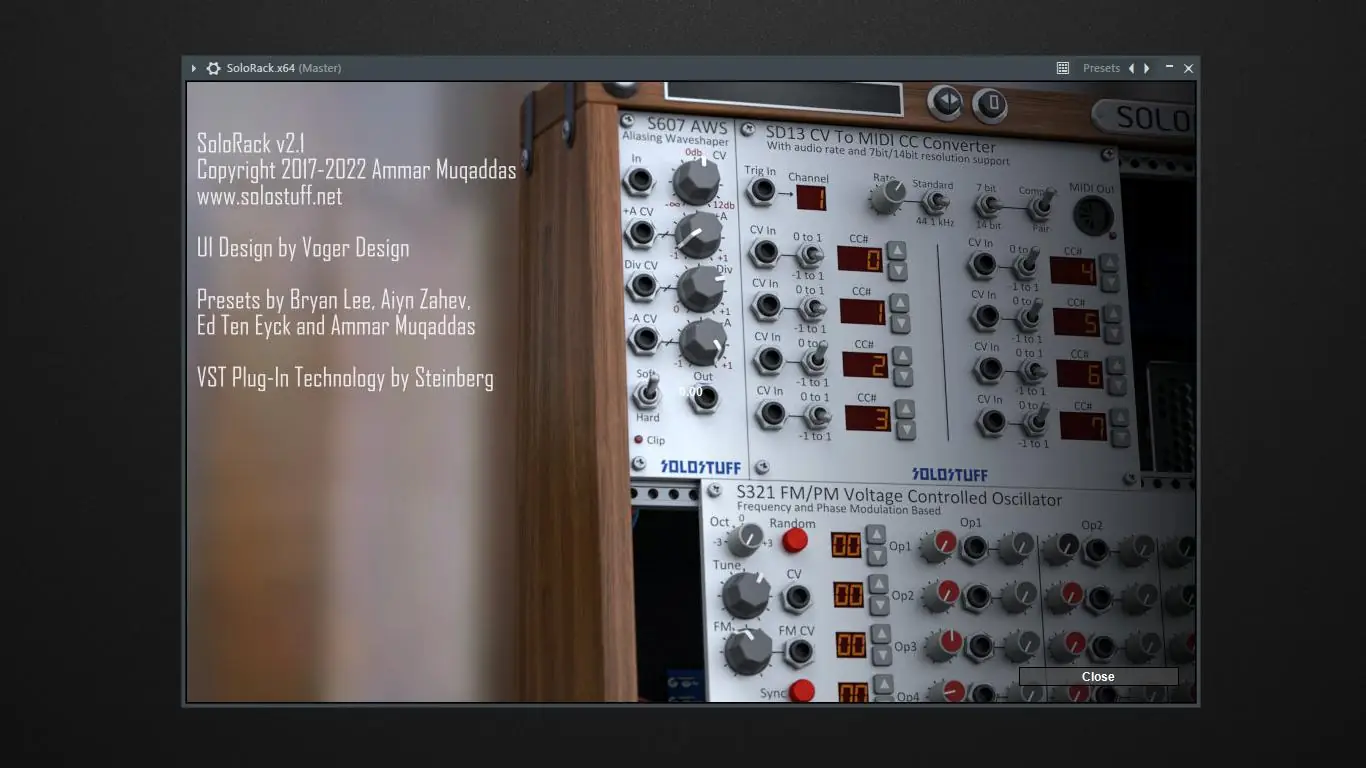The image size is (1366, 768).
Task: Click the www.solostuff.net text
Action: 270,196
